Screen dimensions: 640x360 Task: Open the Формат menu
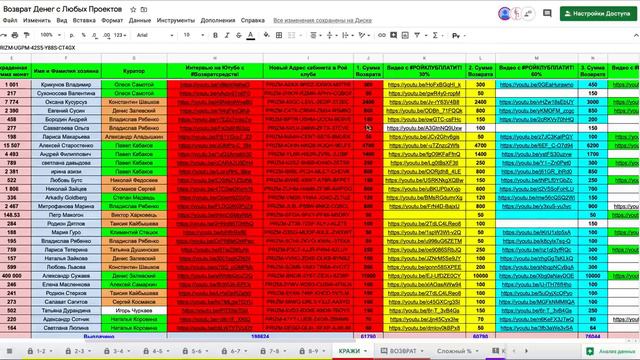click(112, 20)
